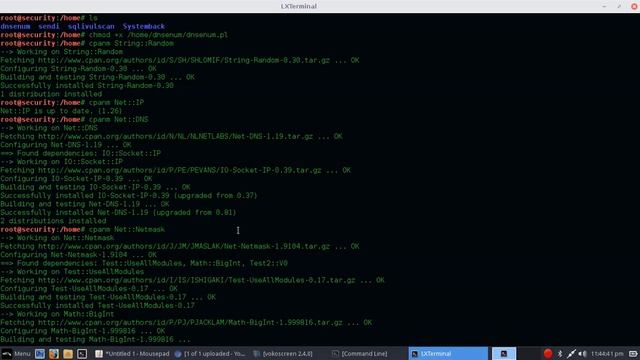640x360 pixels.
Task: Minimize the LXTerminal window
Action: 604,6
